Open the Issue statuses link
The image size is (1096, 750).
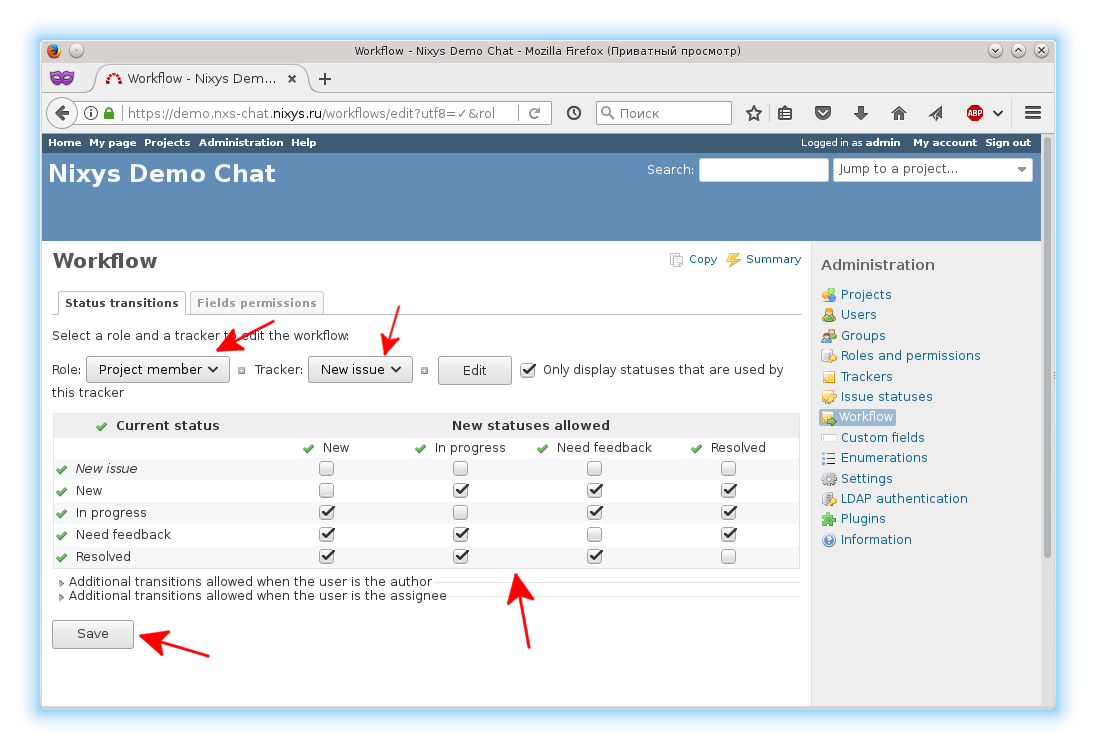[886, 397]
